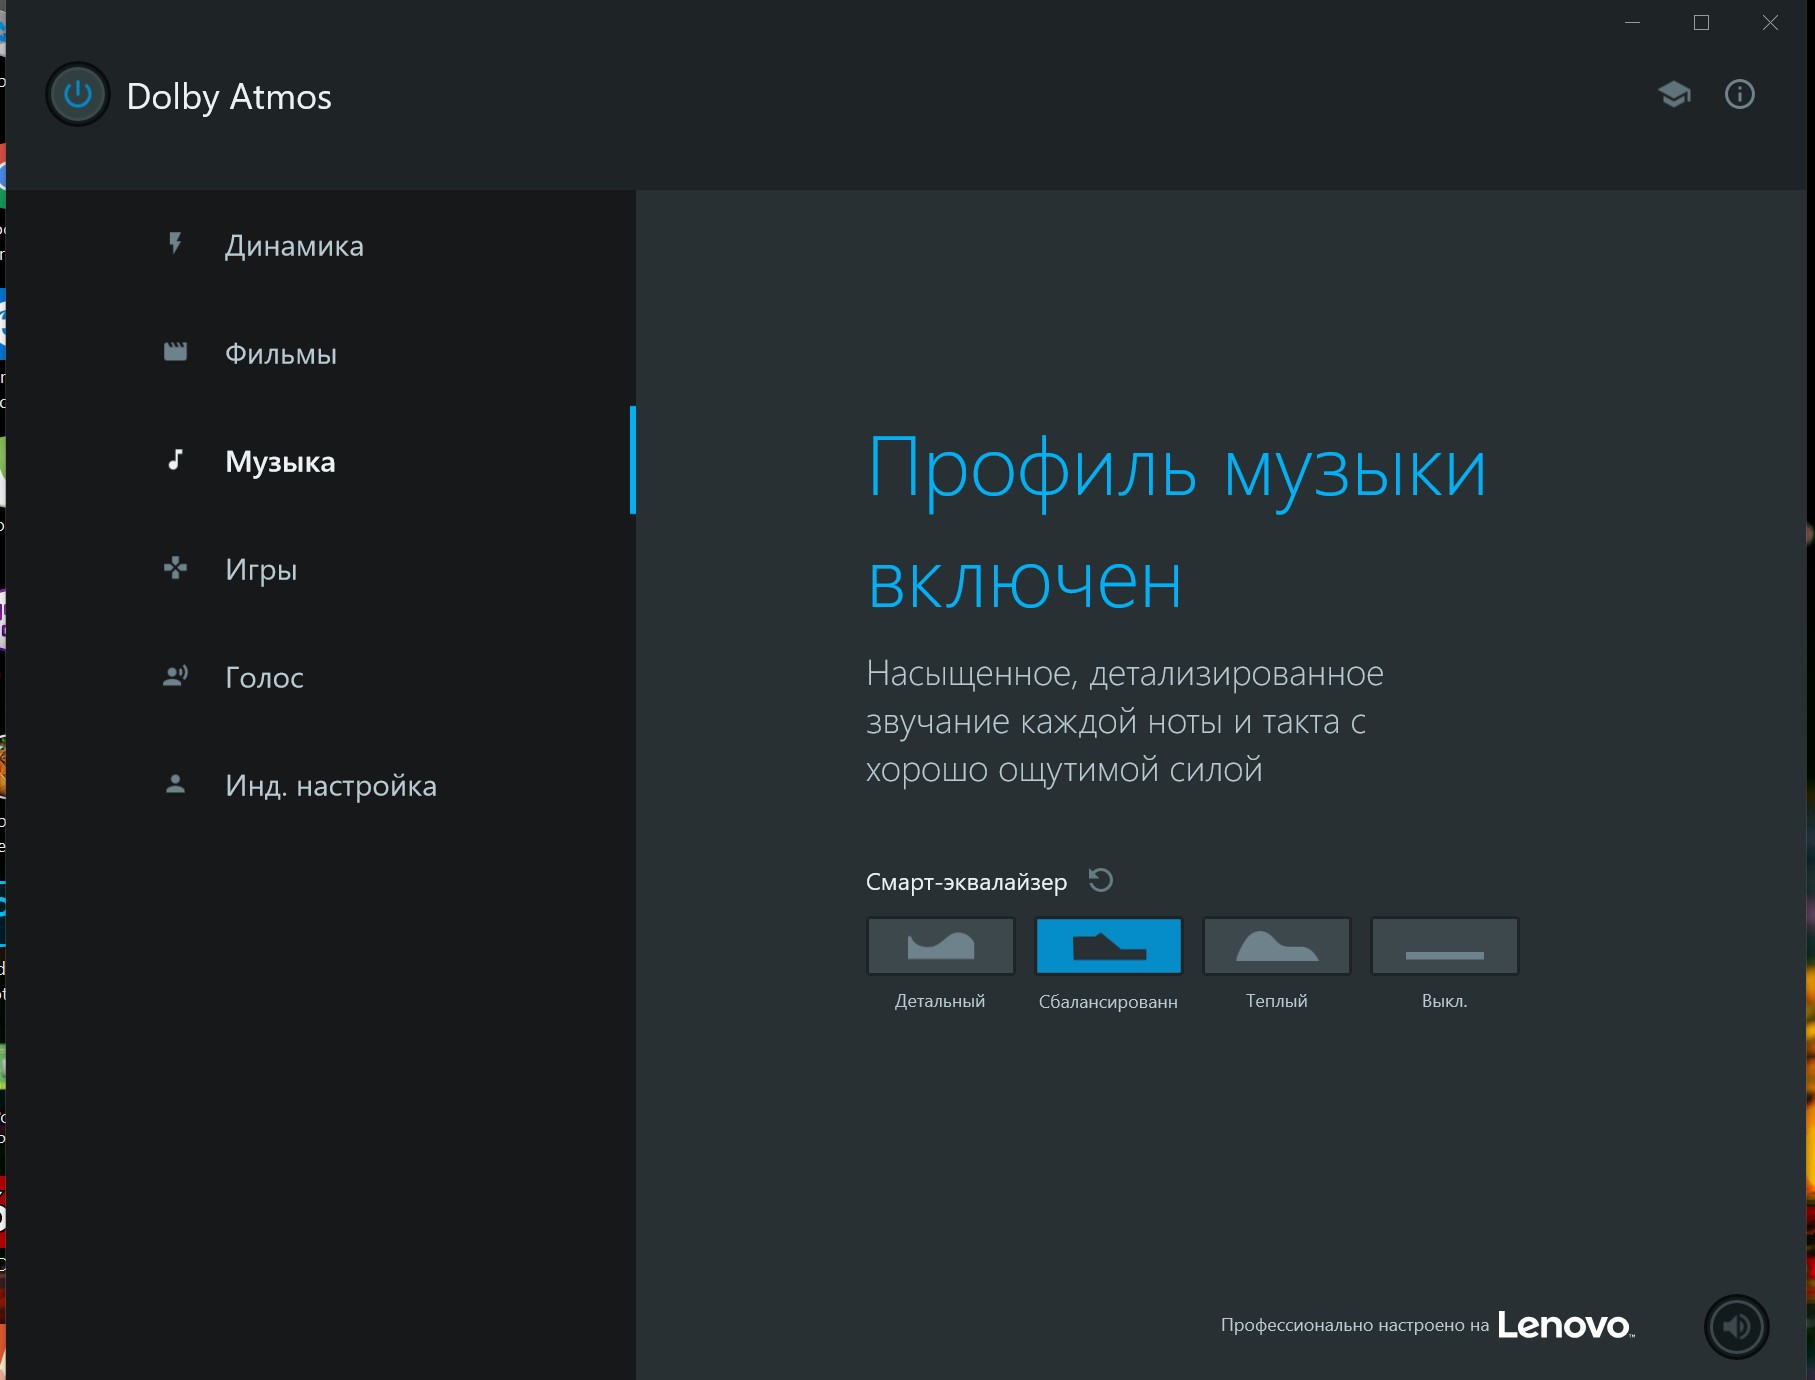Open the info icon in header
Image resolution: width=1815 pixels, height=1380 pixels.
[x=1740, y=94]
